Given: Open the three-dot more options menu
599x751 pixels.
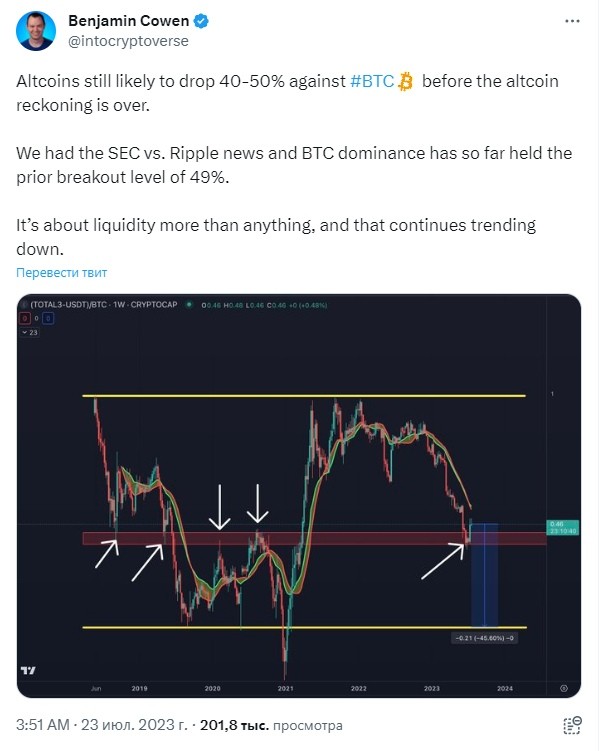Looking at the screenshot, I should (x=572, y=21).
